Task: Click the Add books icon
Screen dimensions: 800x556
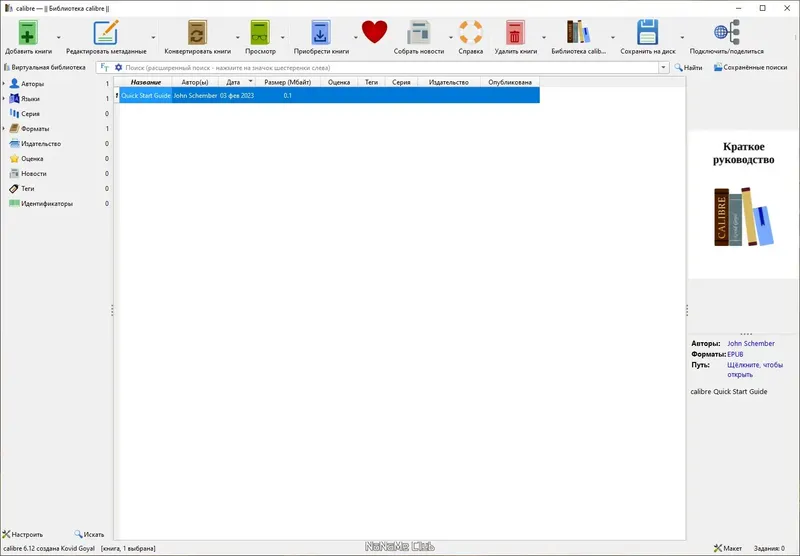Action: point(28,33)
